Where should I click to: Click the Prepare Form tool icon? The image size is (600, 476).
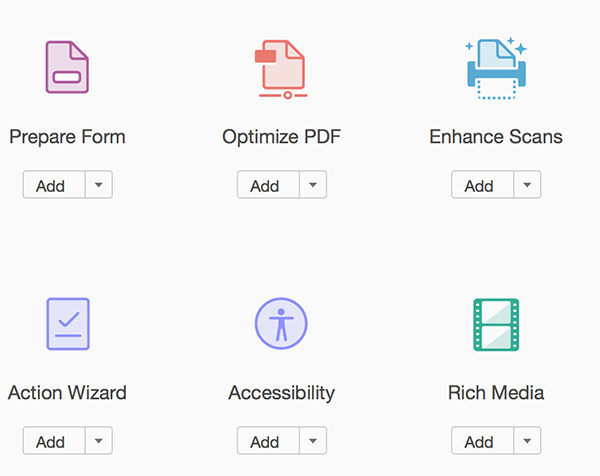coord(67,68)
